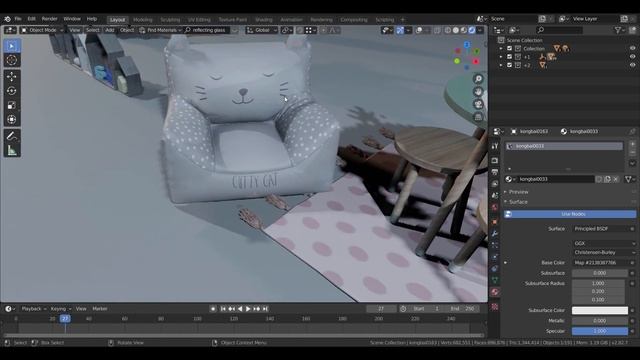Open the Window menu
This screenshot has height=360, width=640.
point(72,19)
